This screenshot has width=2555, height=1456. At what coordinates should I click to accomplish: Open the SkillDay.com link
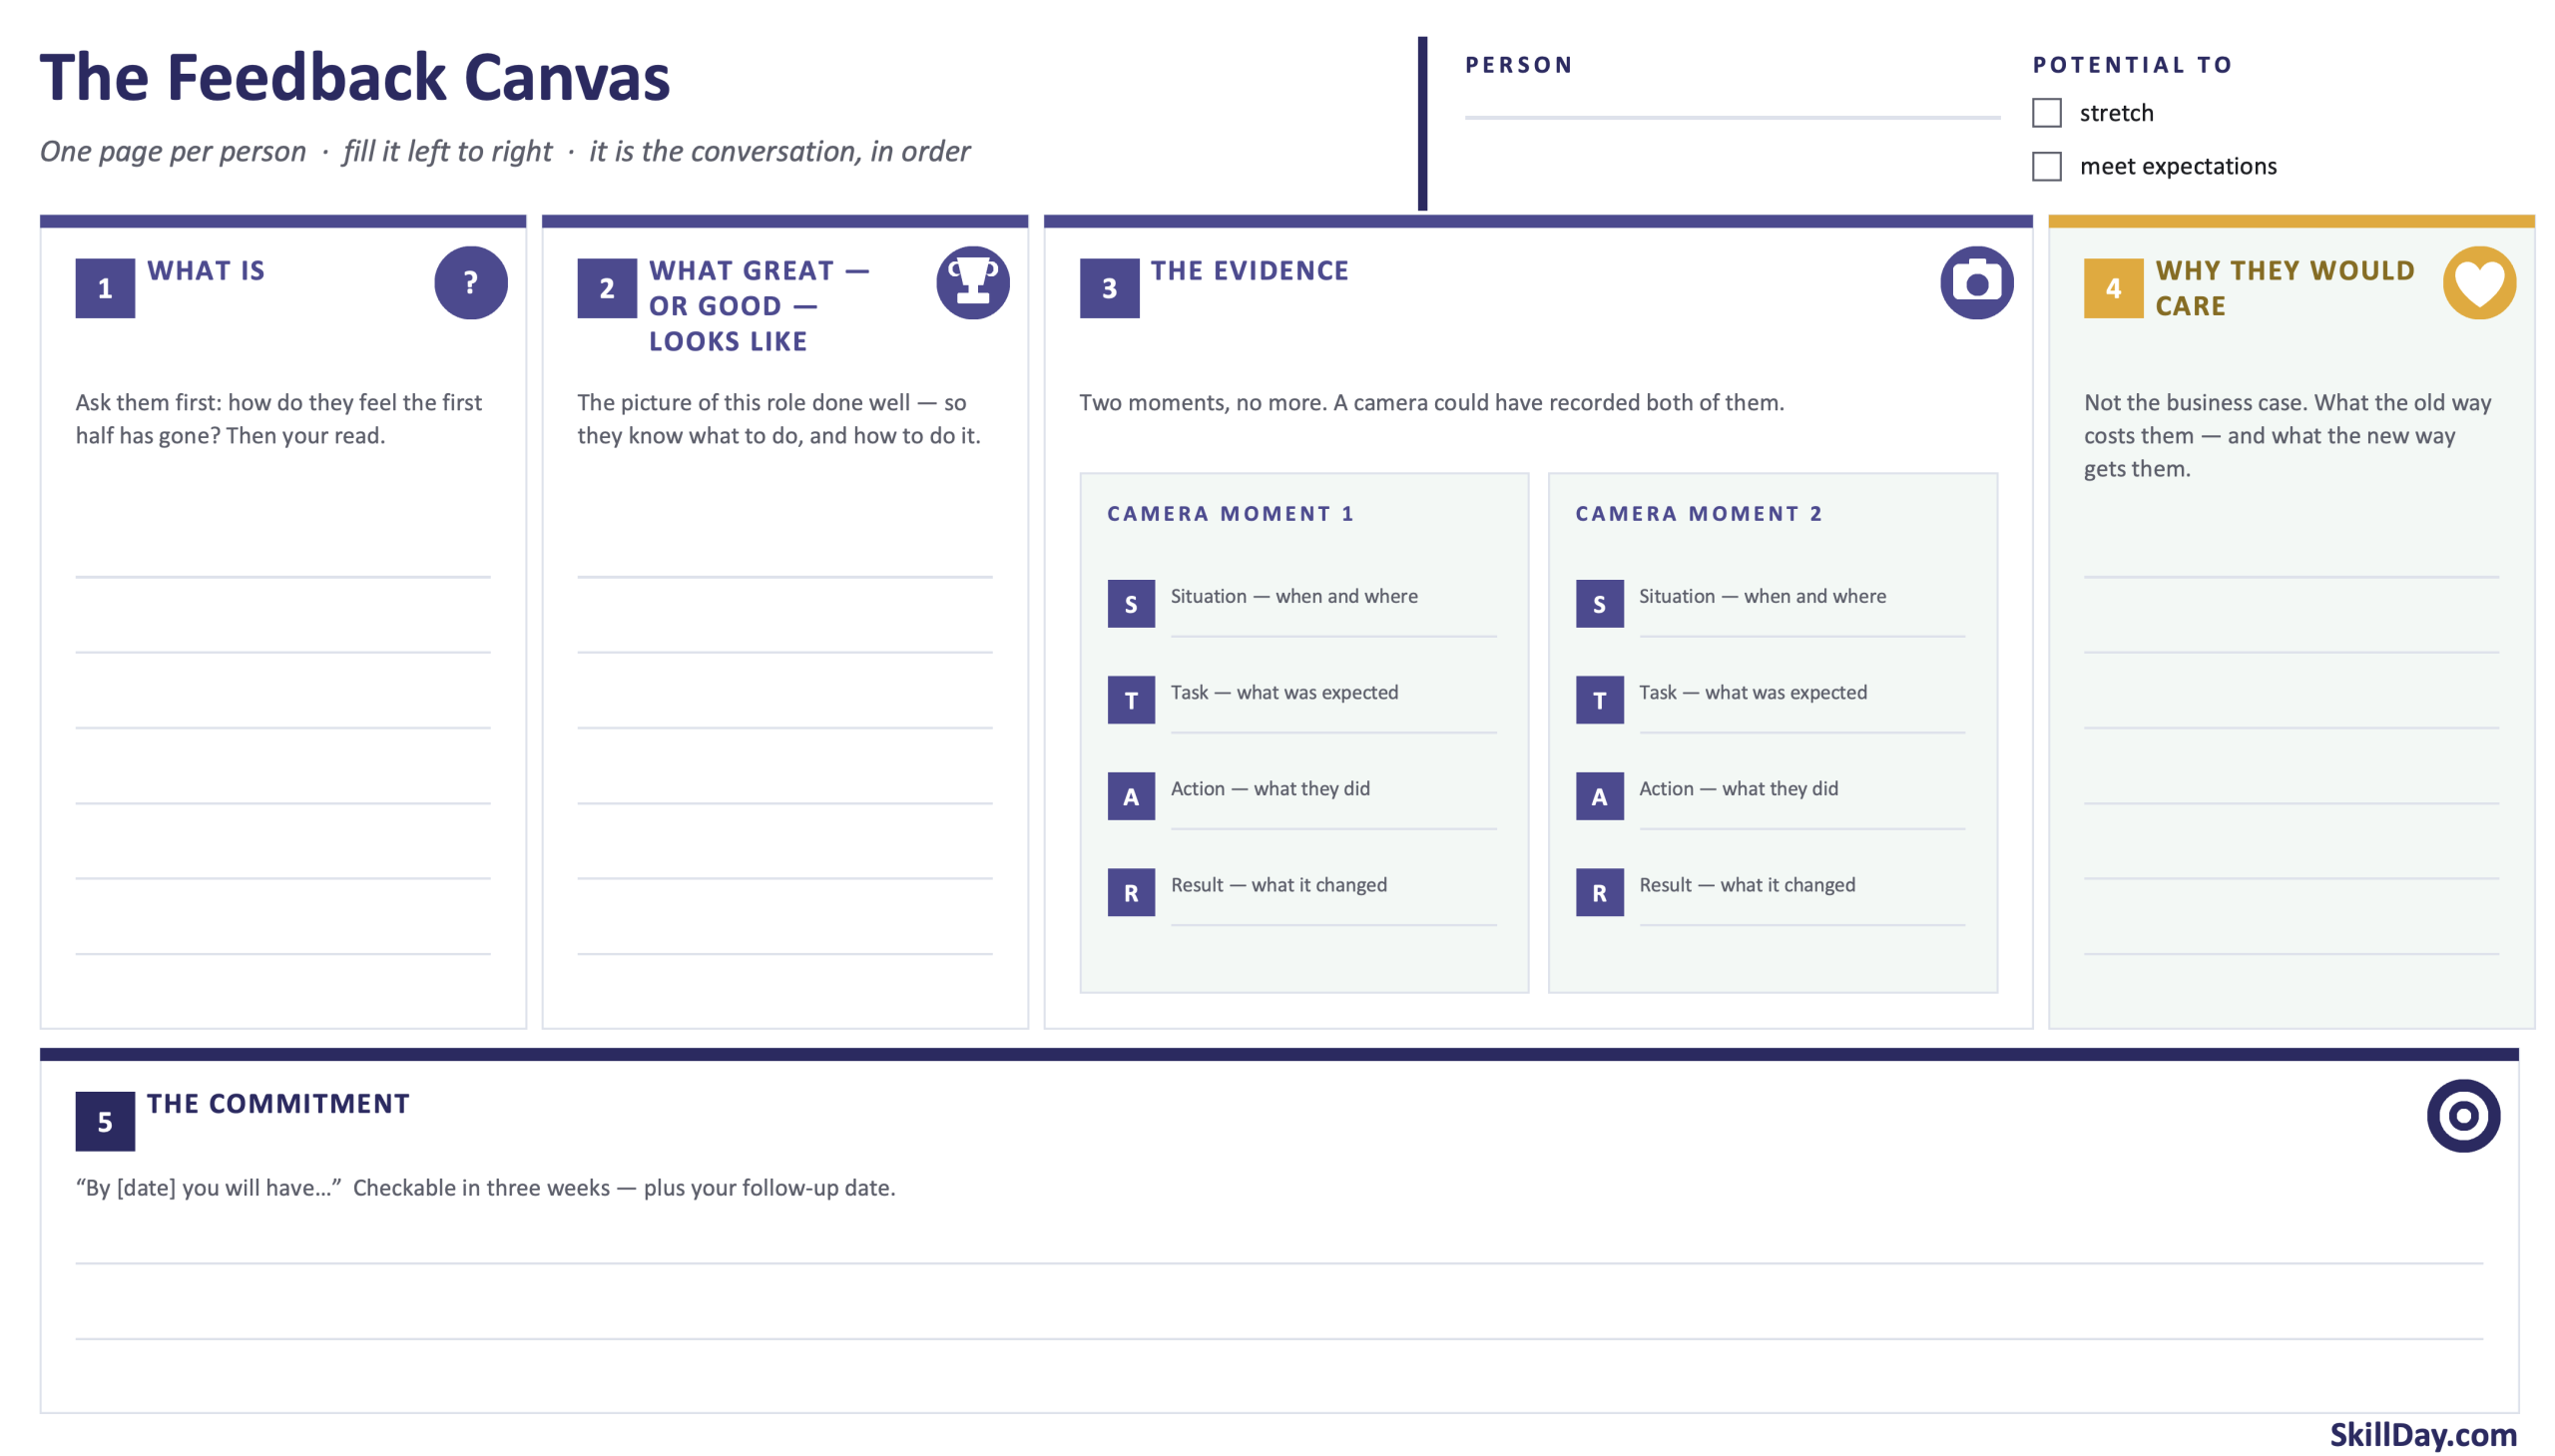2422,1434
